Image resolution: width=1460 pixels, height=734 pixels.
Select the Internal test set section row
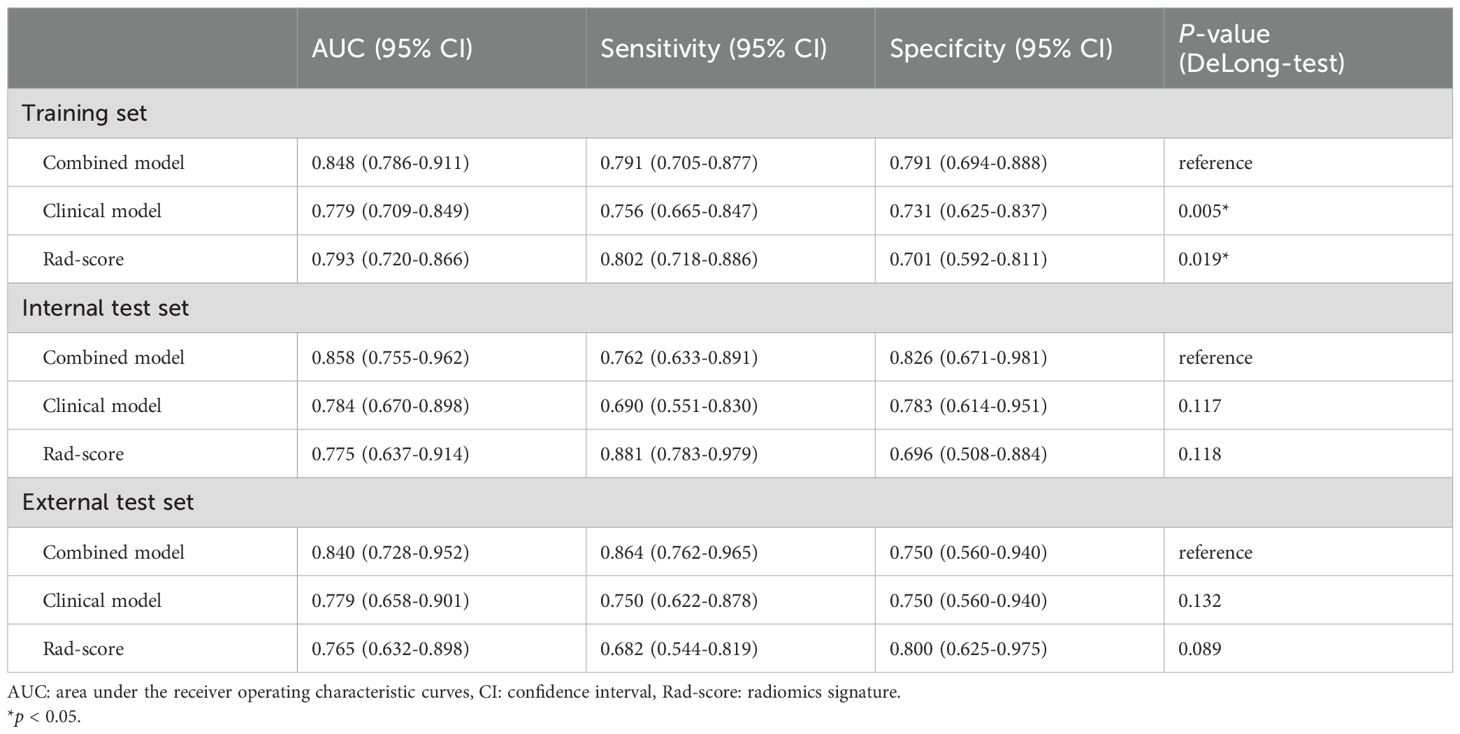[x=105, y=308]
